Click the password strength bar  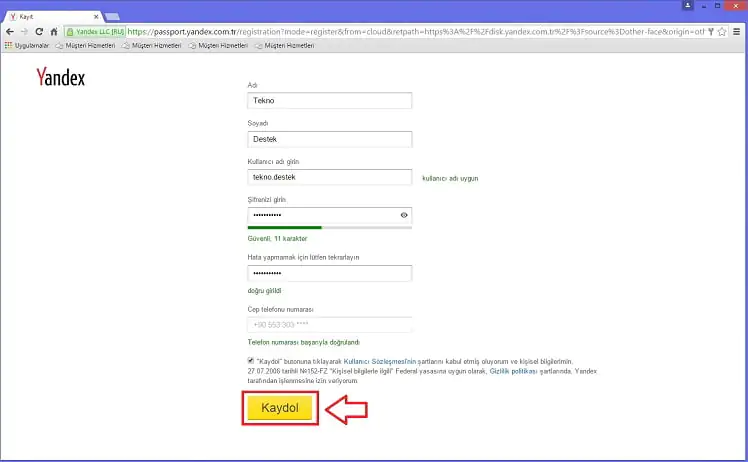click(330, 228)
